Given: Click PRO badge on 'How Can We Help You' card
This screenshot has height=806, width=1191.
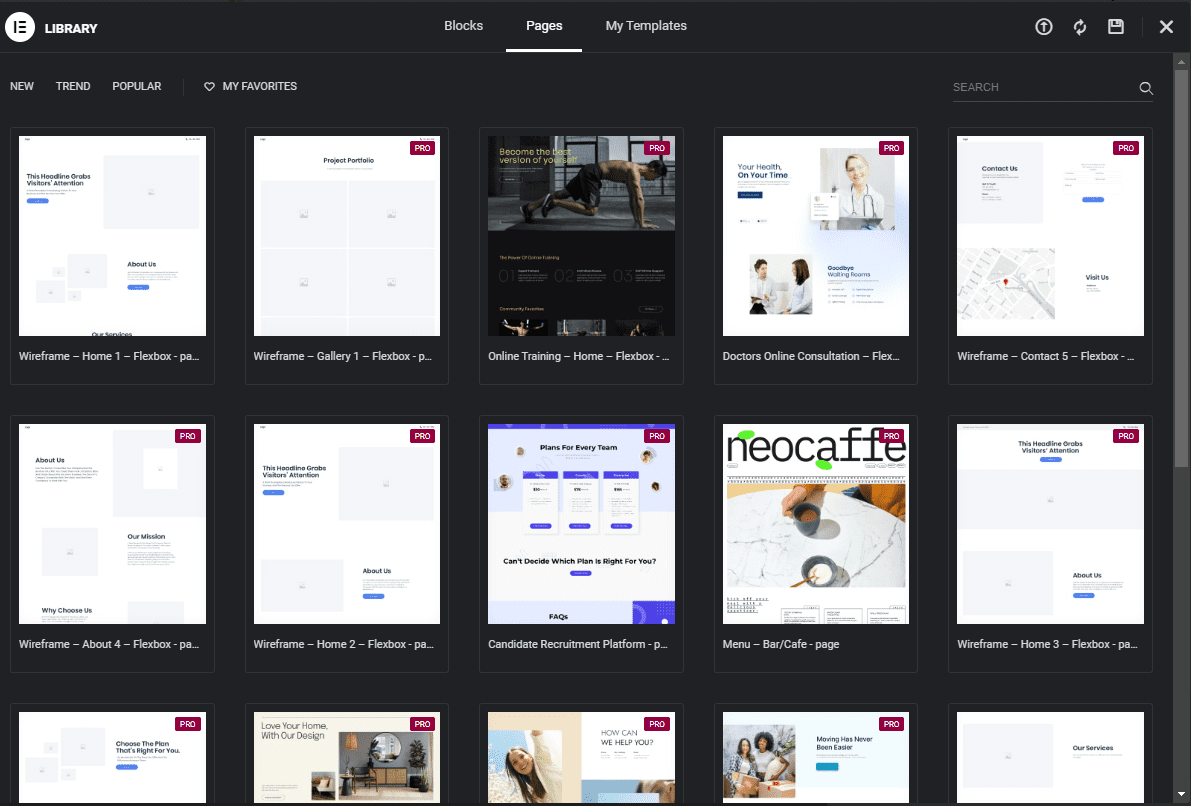Looking at the screenshot, I should (x=657, y=724).
